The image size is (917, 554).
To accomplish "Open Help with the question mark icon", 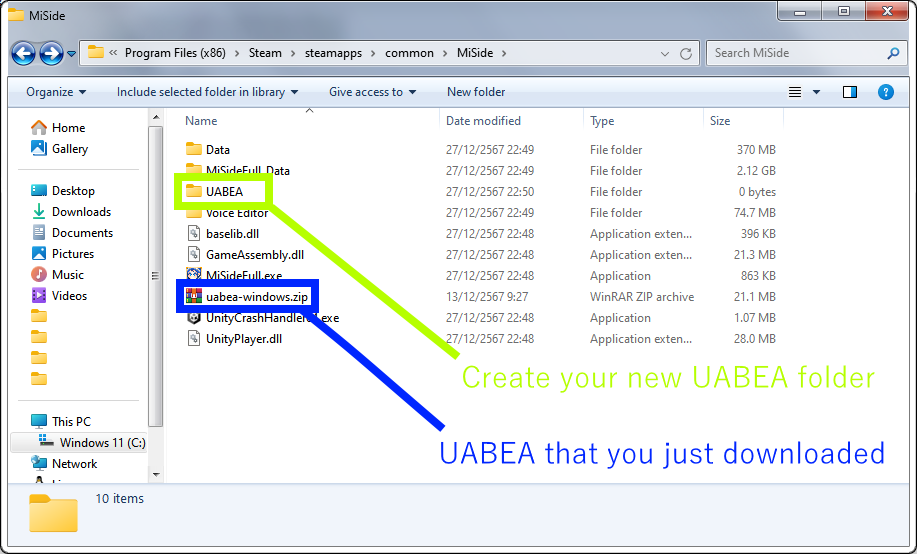I will [x=886, y=92].
